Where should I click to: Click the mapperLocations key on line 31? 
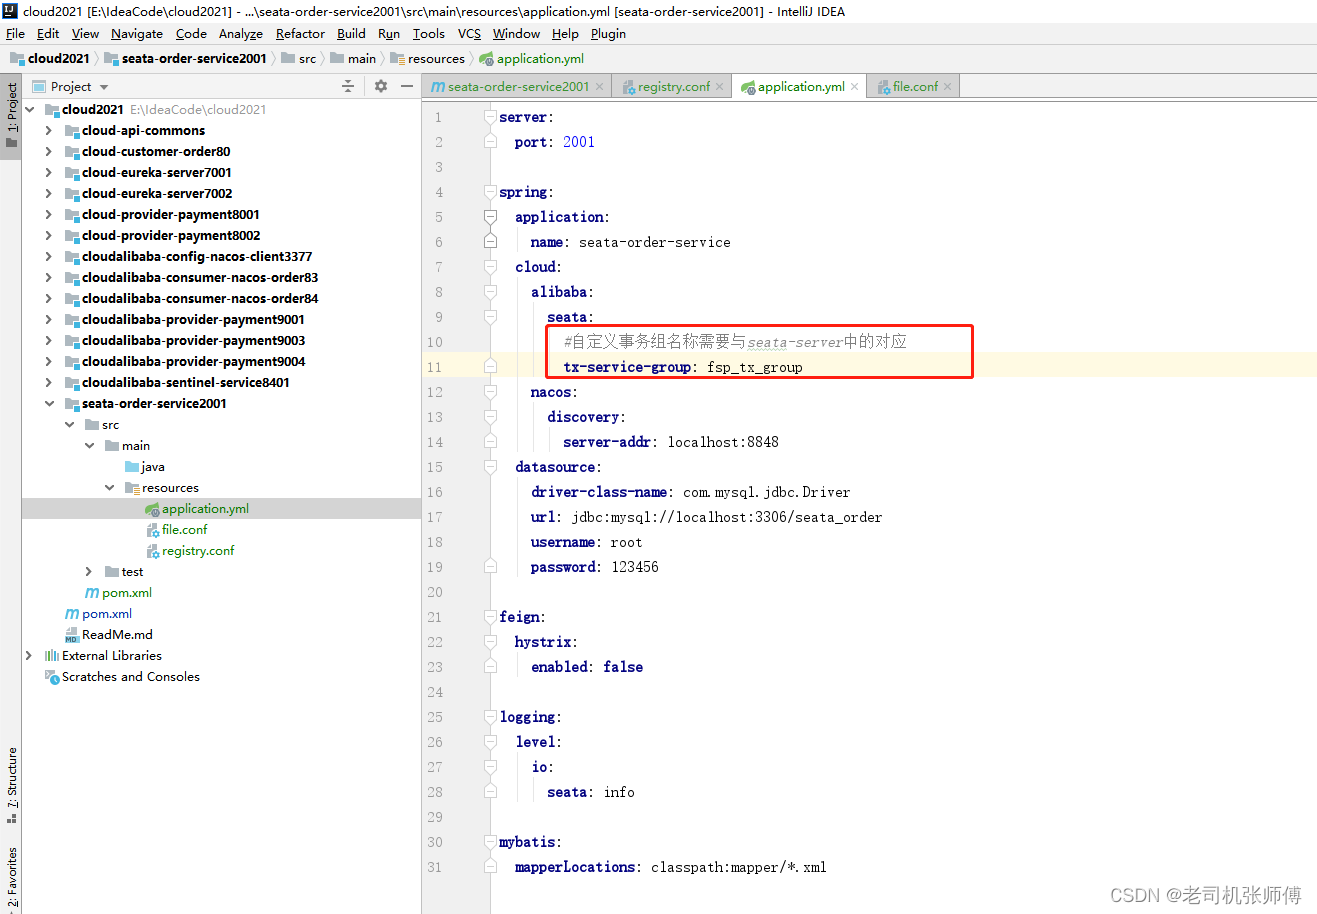click(575, 867)
